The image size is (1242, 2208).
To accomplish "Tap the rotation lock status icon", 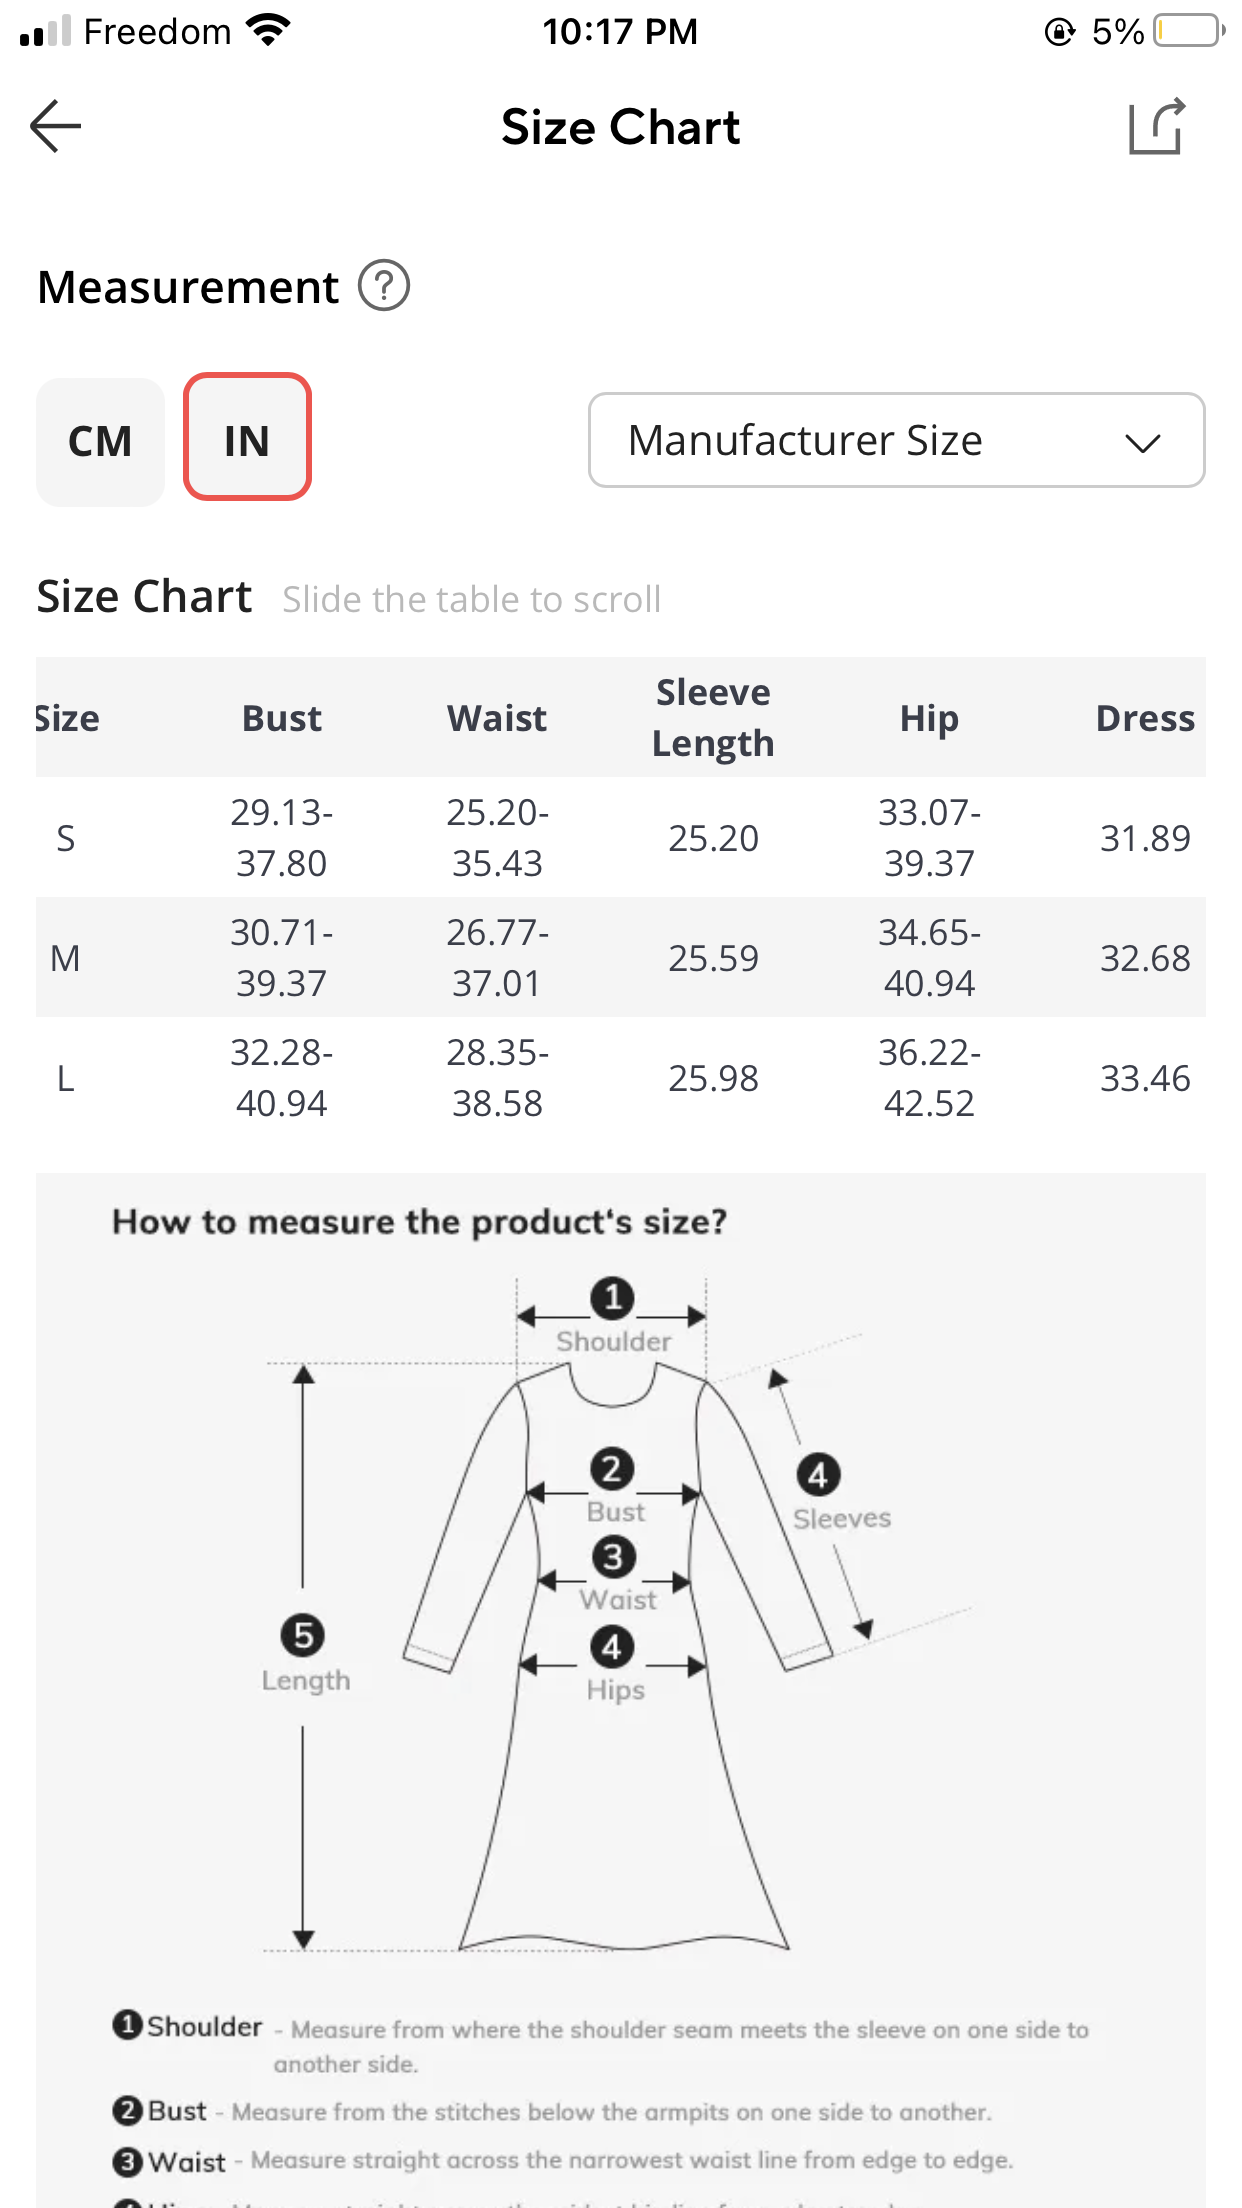I will (1059, 32).
